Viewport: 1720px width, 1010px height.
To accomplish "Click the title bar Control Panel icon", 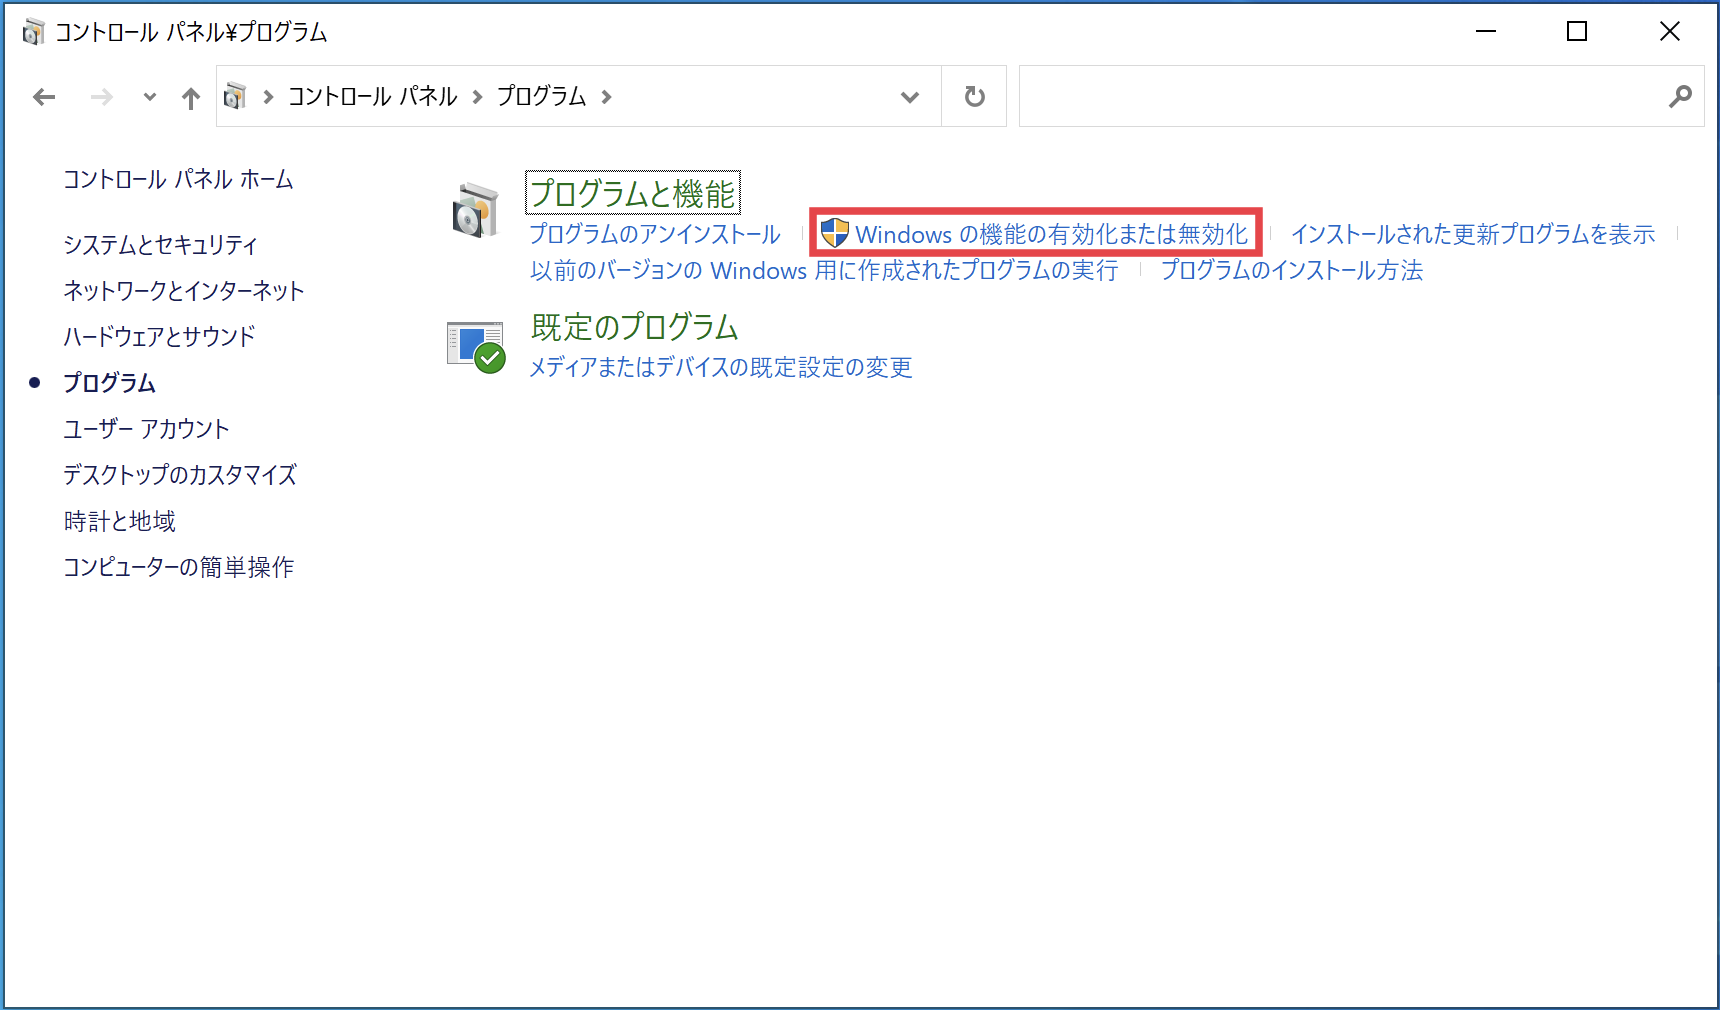I will [32, 31].
